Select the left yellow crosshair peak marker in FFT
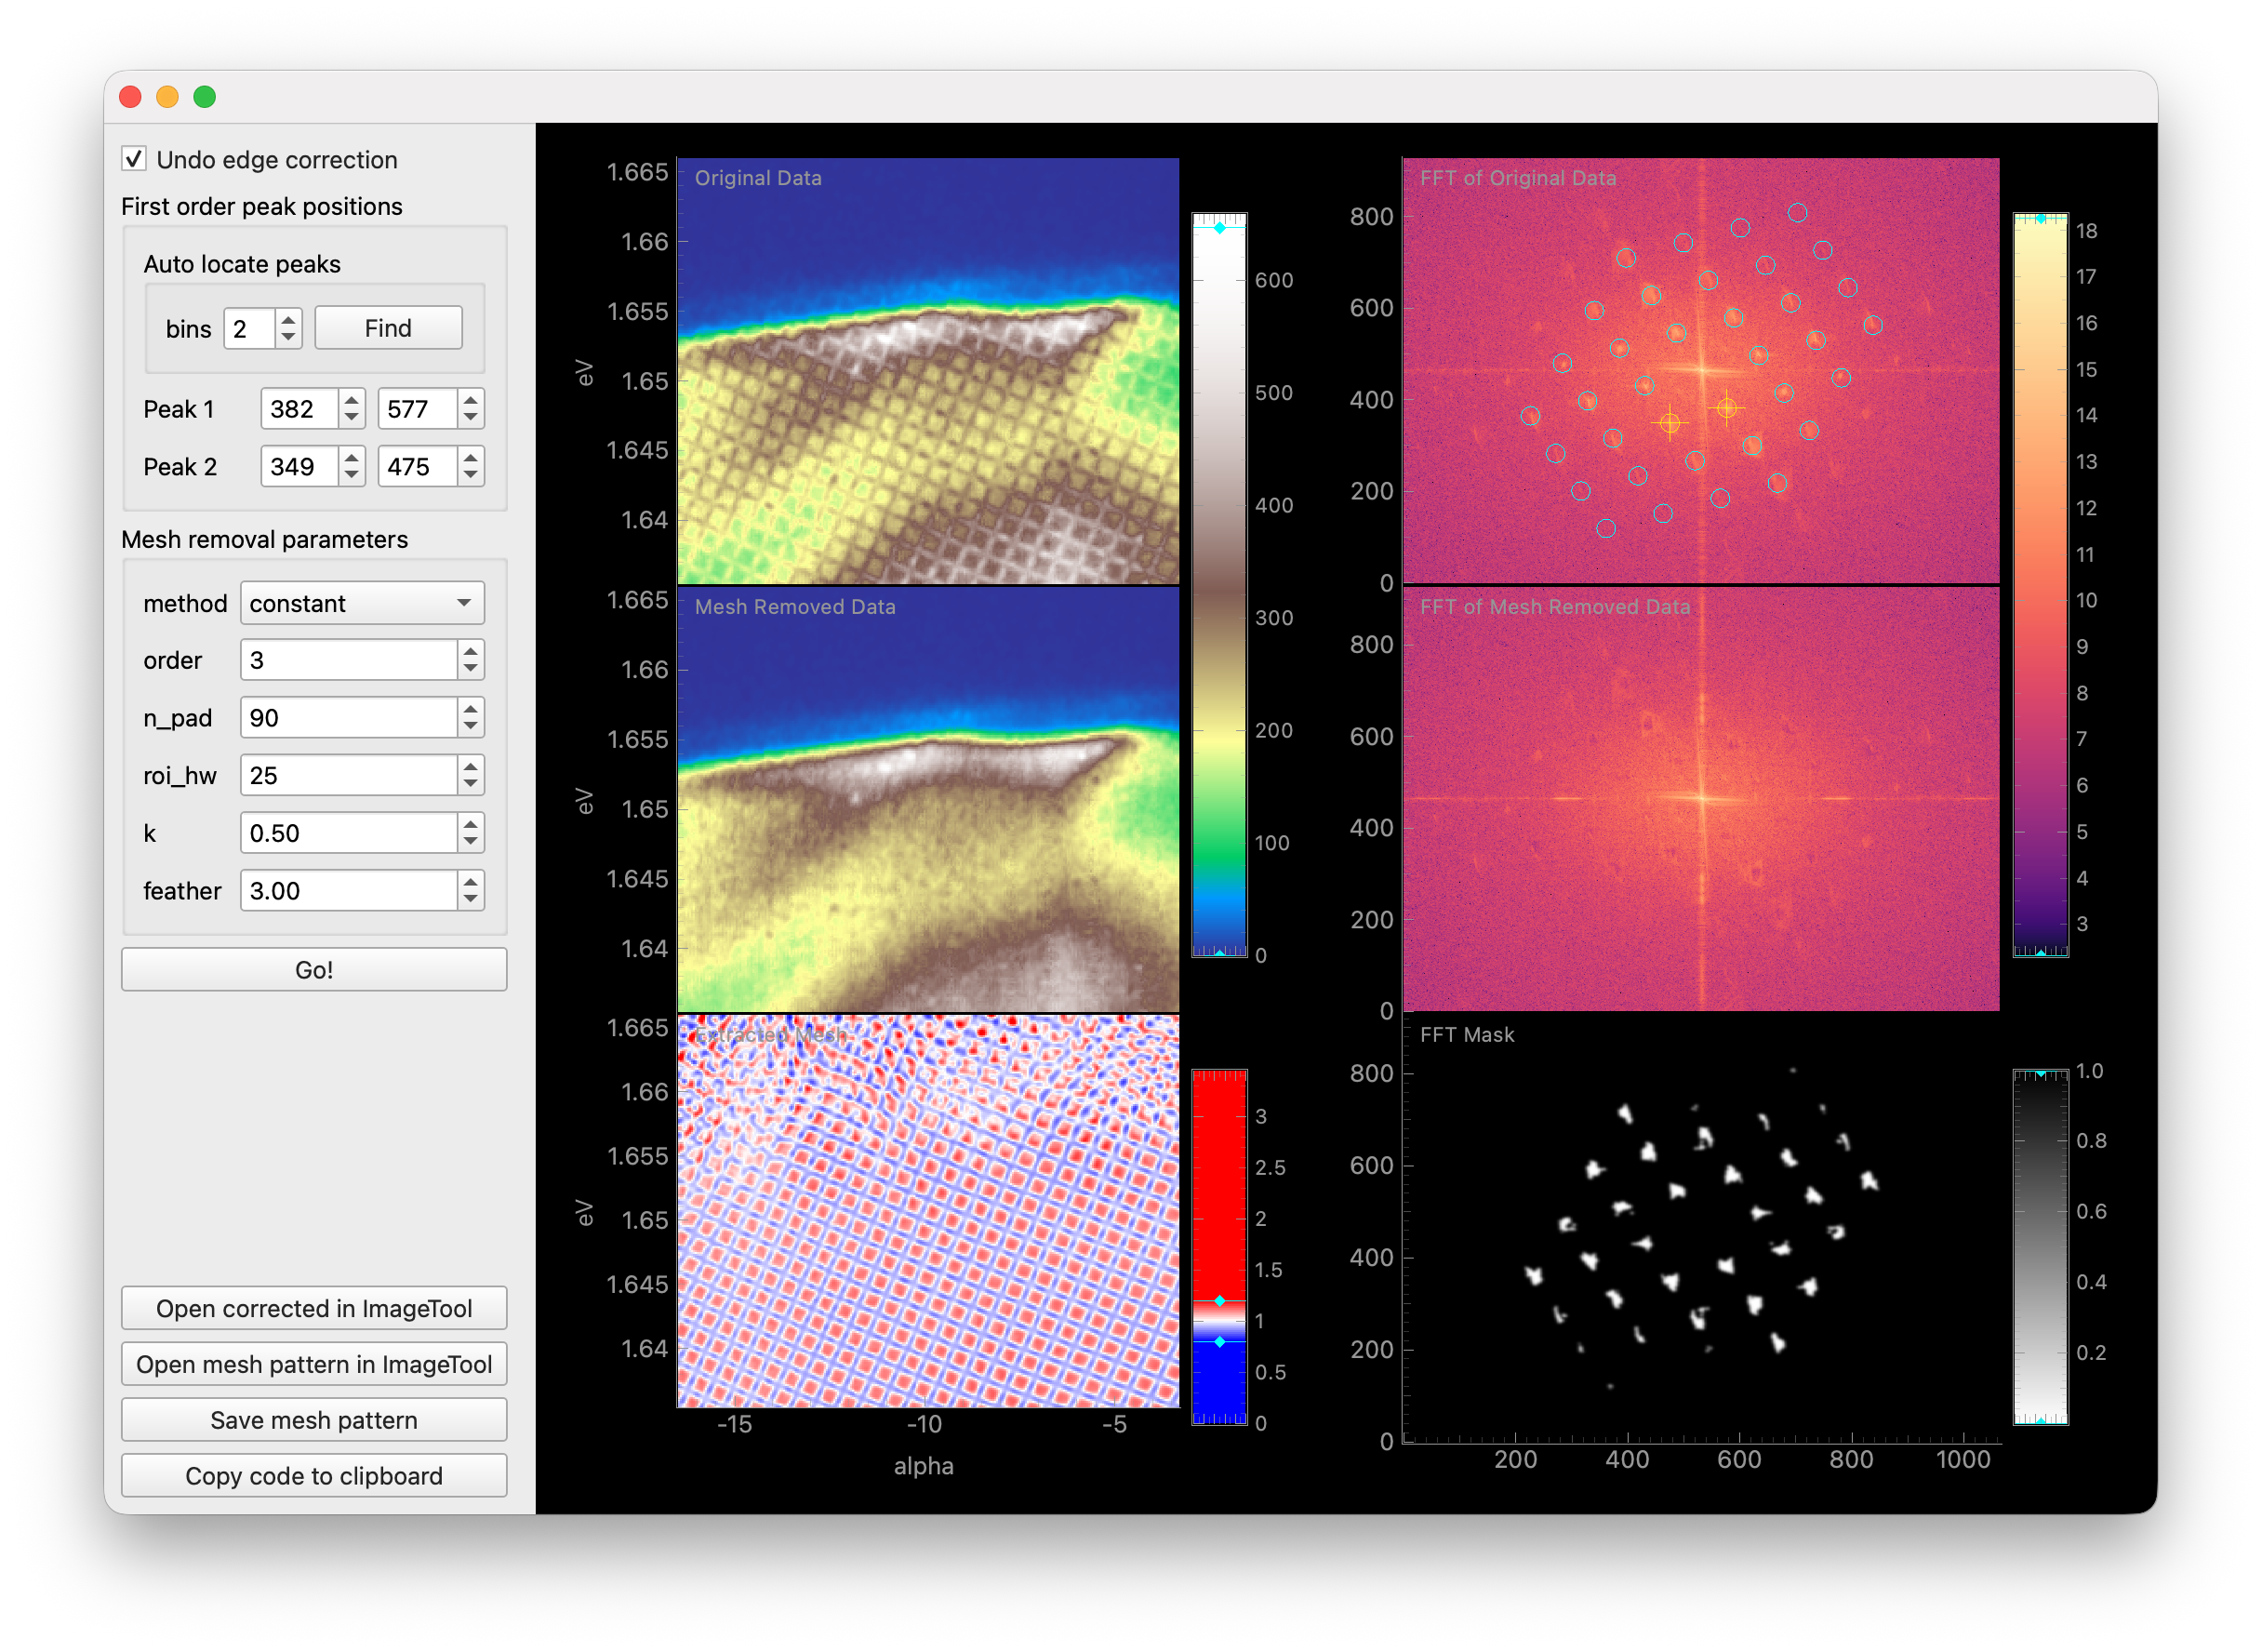The image size is (2262, 1652). click(1670, 423)
